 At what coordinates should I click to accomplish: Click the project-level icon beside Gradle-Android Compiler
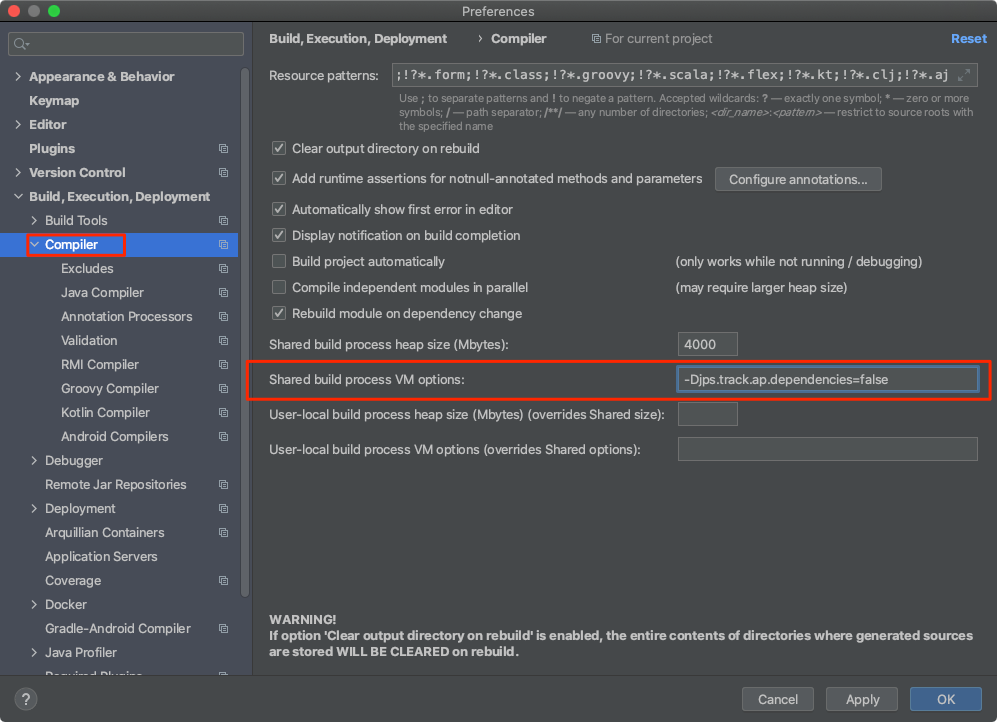[x=223, y=629]
